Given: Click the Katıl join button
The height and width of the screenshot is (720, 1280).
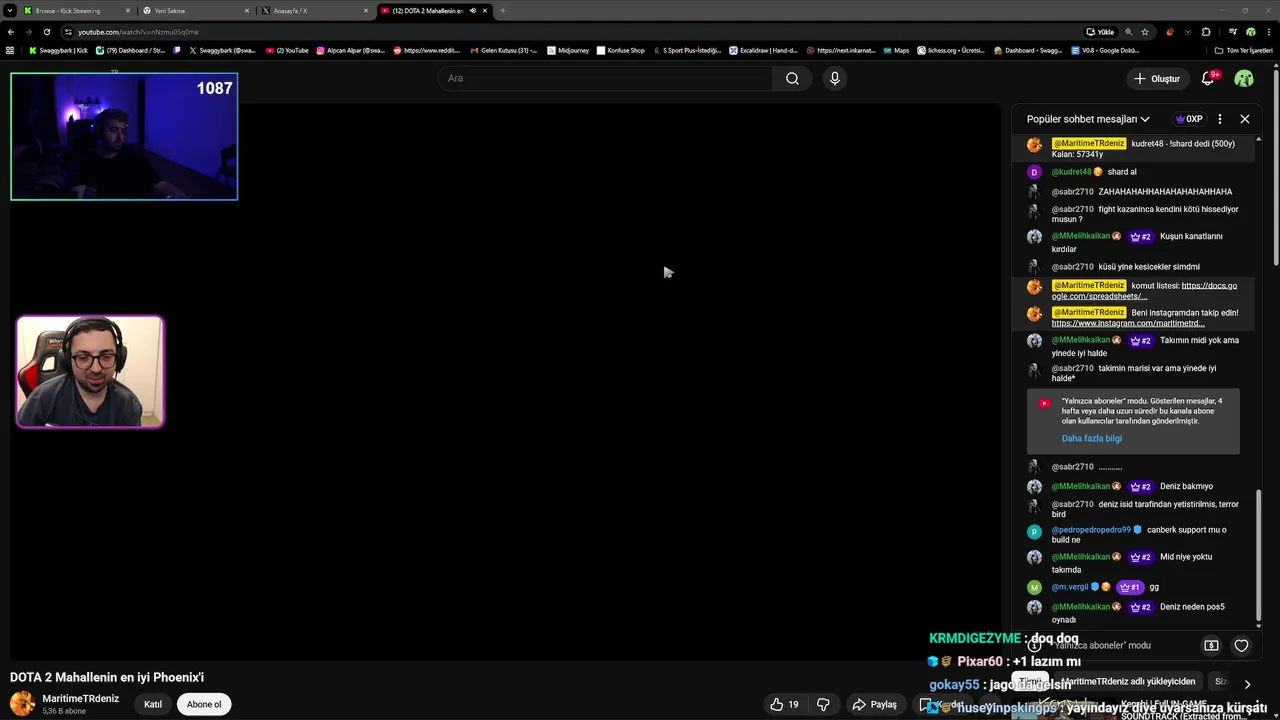Looking at the screenshot, I should point(153,704).
